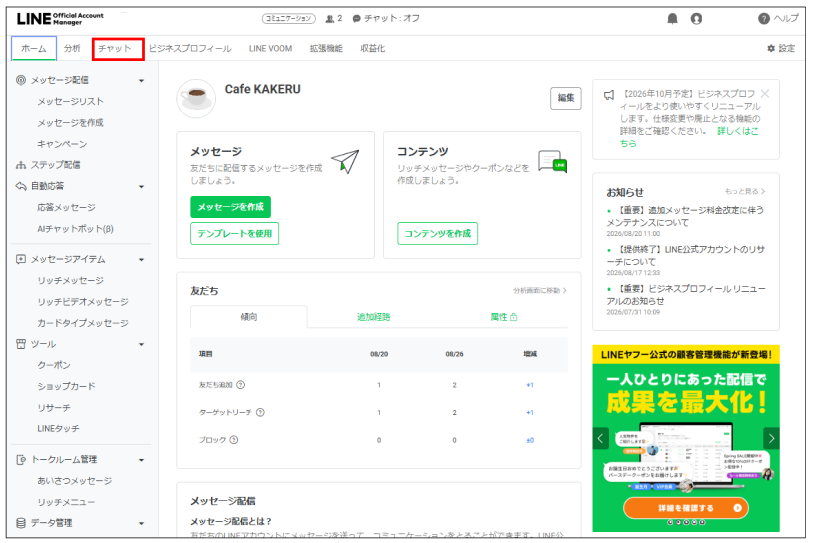813x543 pixels.
Task: Click the 編集 button beside Cafe KAKERU
Action: click(x=566, y=98)
